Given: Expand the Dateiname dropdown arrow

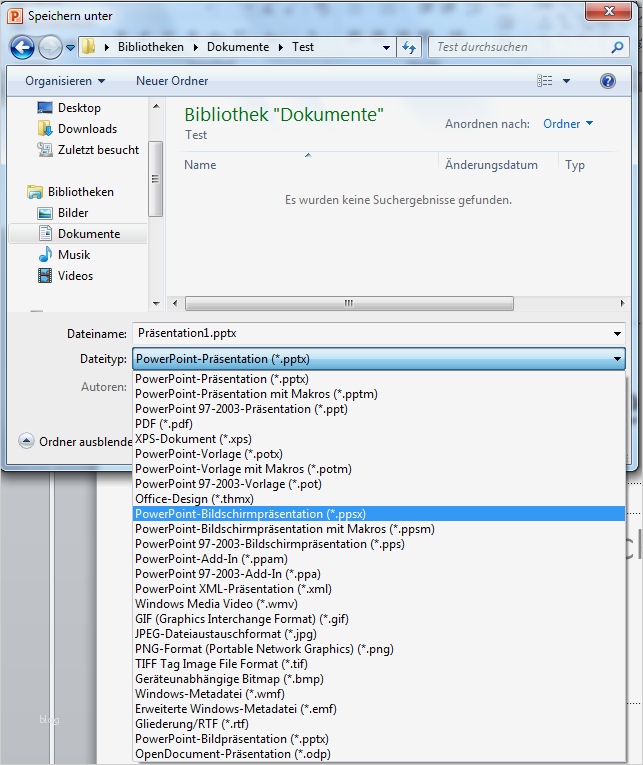Looking at the screenshot, I should [x=617, y=334].
